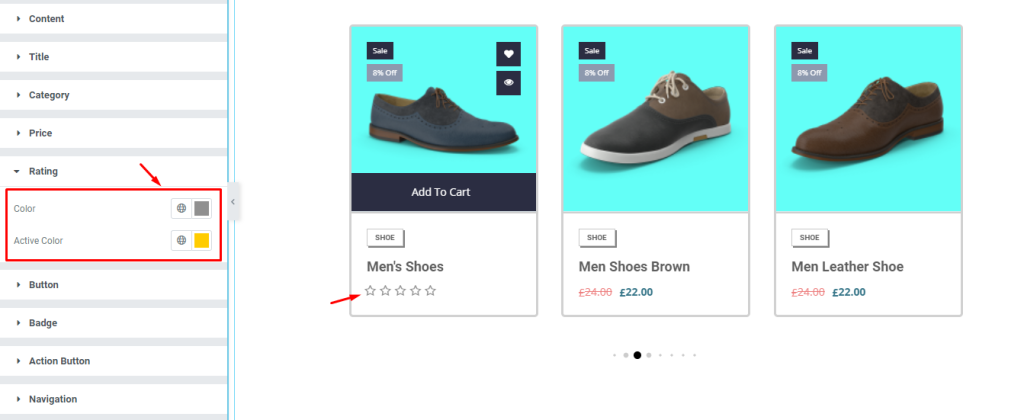Click the first rating star under Men's Shoes
The image size is (1024, 420).
[x=370, y=291]
